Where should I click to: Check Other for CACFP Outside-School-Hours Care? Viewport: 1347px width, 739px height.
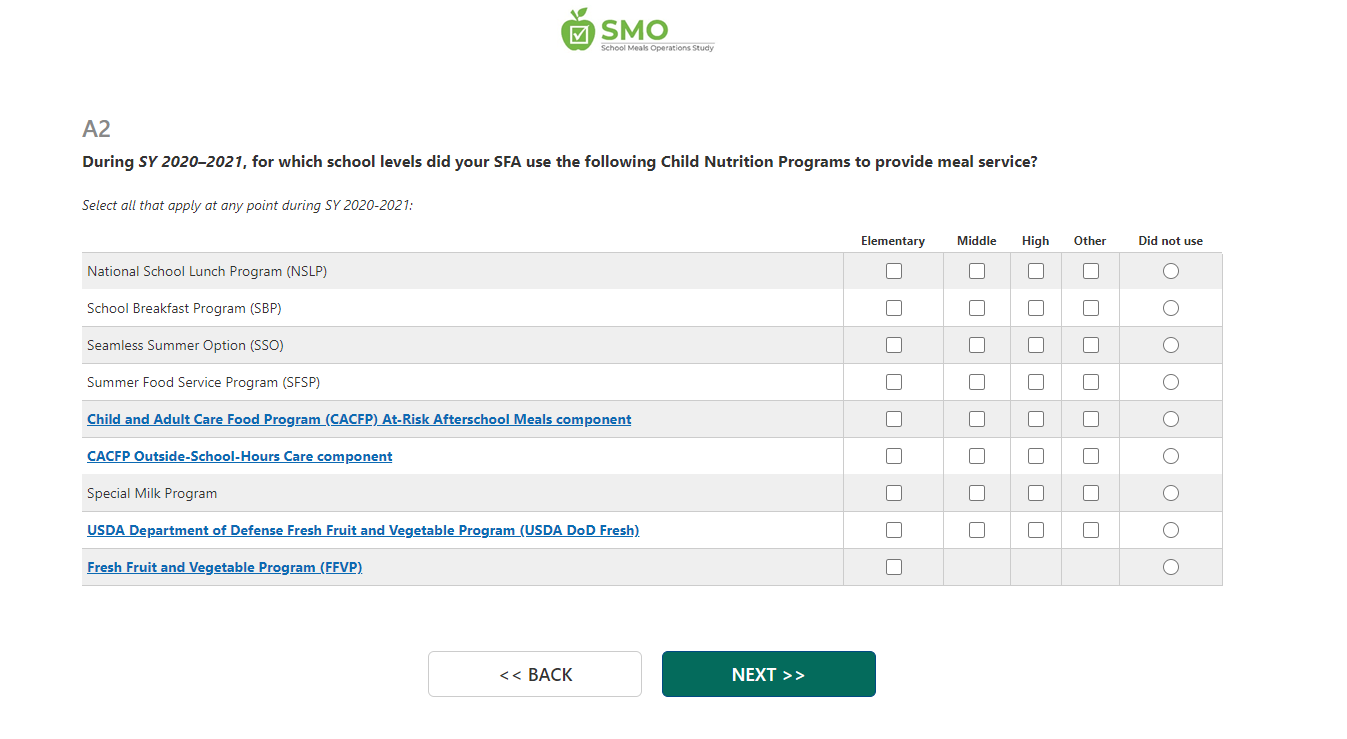pos(1091,456)
